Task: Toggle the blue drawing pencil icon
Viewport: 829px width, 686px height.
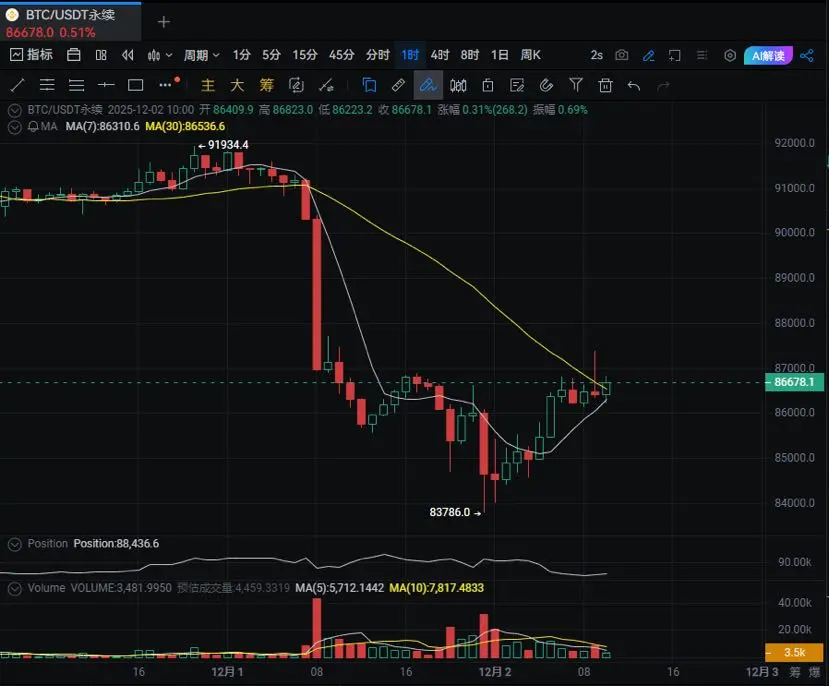Action: (649, 55)
